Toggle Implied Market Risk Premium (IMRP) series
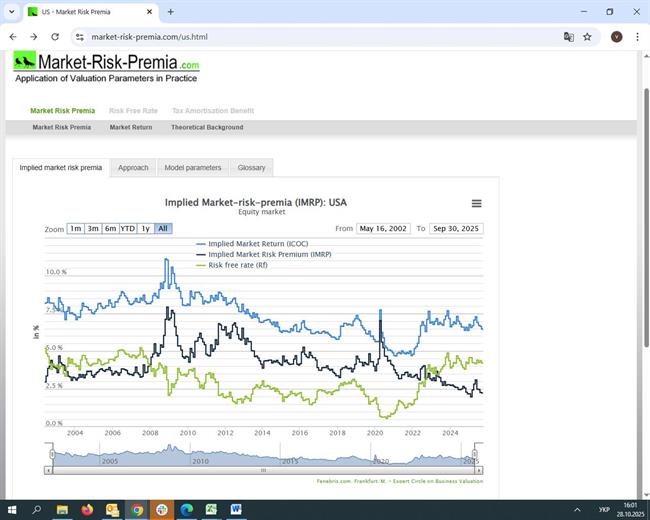 [x=269, y=254]
